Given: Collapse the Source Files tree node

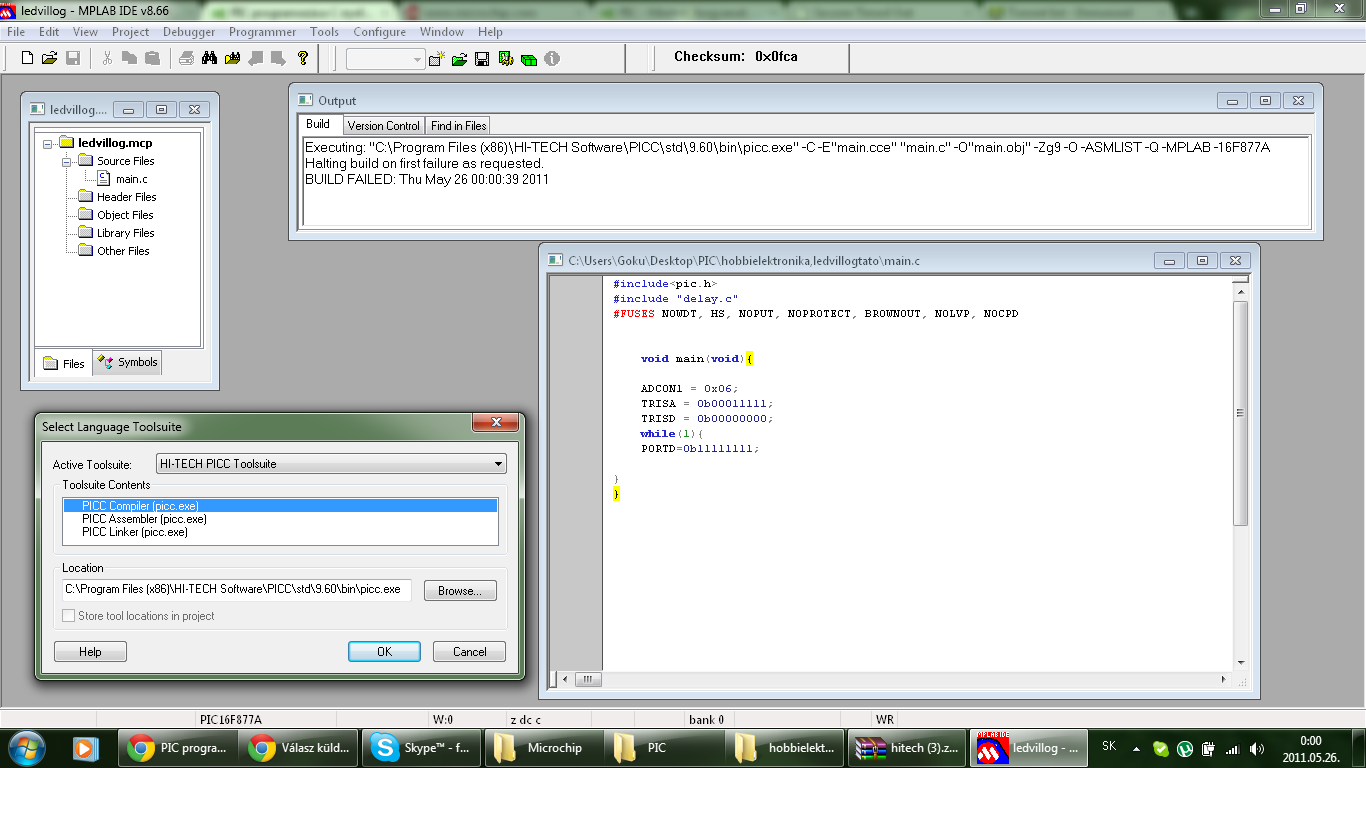Looking at the screenshot, I should [66, 161].
